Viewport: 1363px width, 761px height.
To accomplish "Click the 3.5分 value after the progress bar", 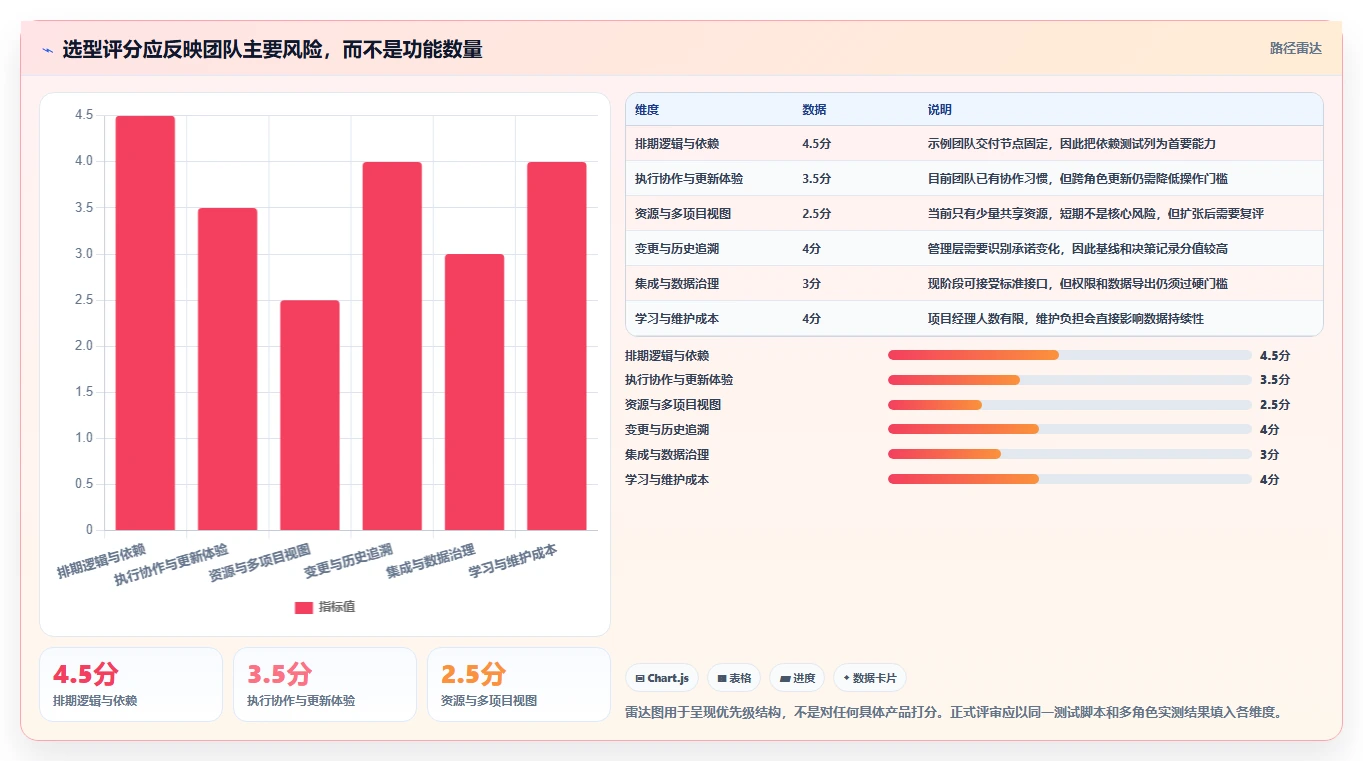I will click(x=1275, y=380).
